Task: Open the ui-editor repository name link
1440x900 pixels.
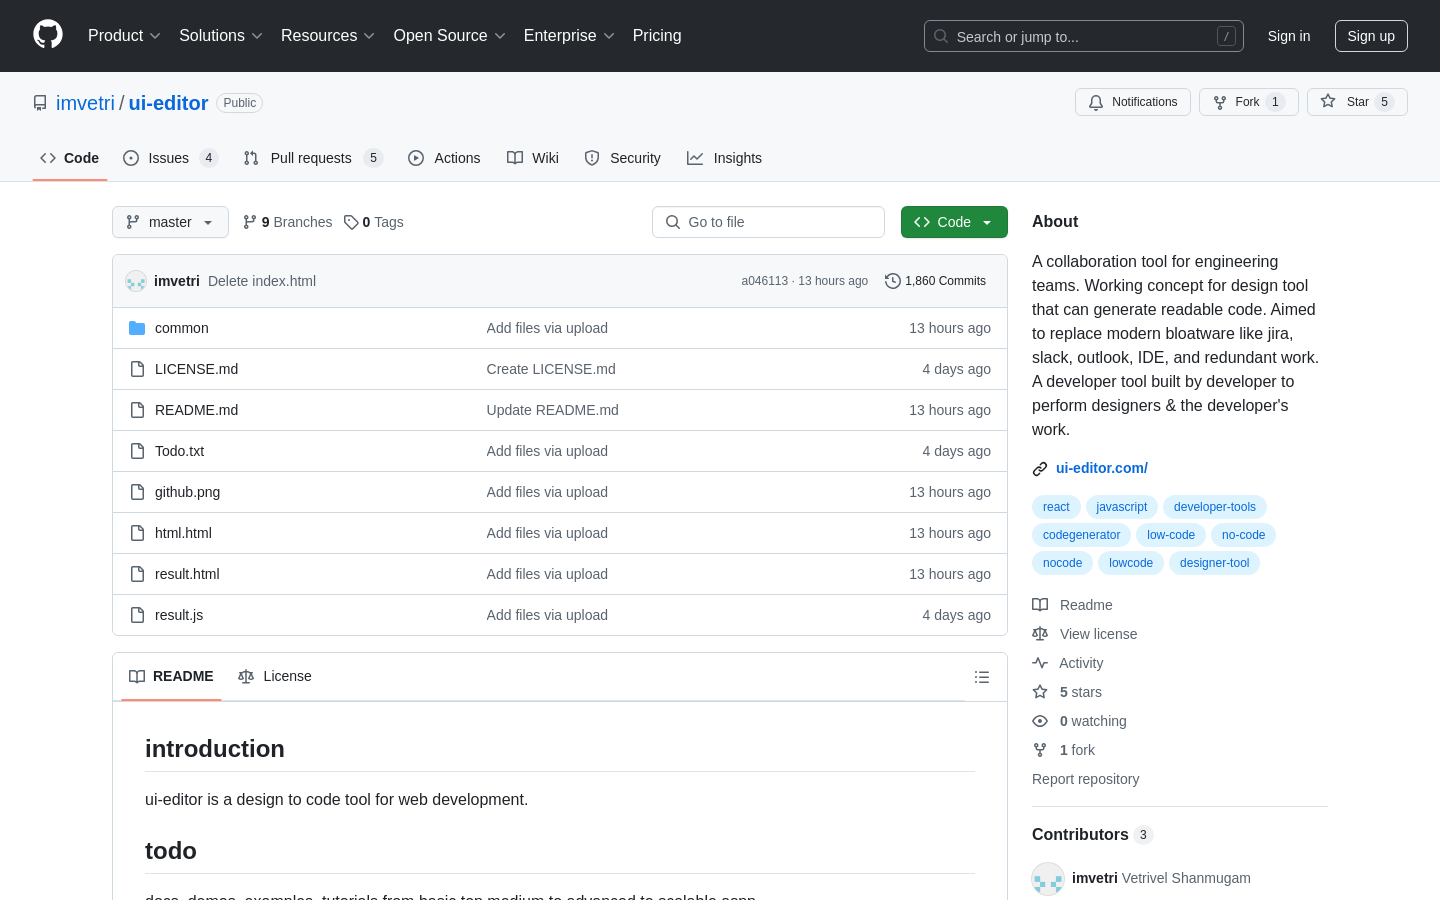Action: (168, 103)
